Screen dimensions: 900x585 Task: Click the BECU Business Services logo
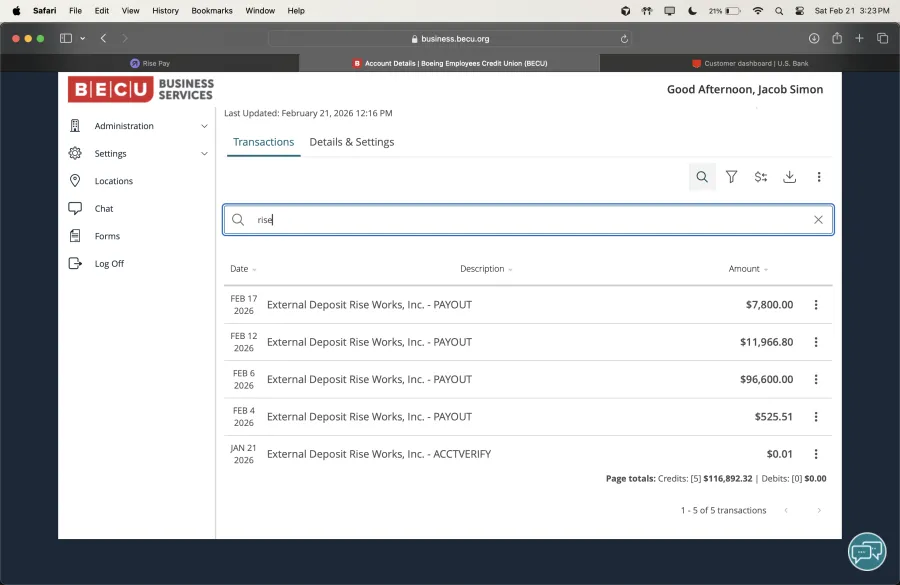[x=141, y=89]
